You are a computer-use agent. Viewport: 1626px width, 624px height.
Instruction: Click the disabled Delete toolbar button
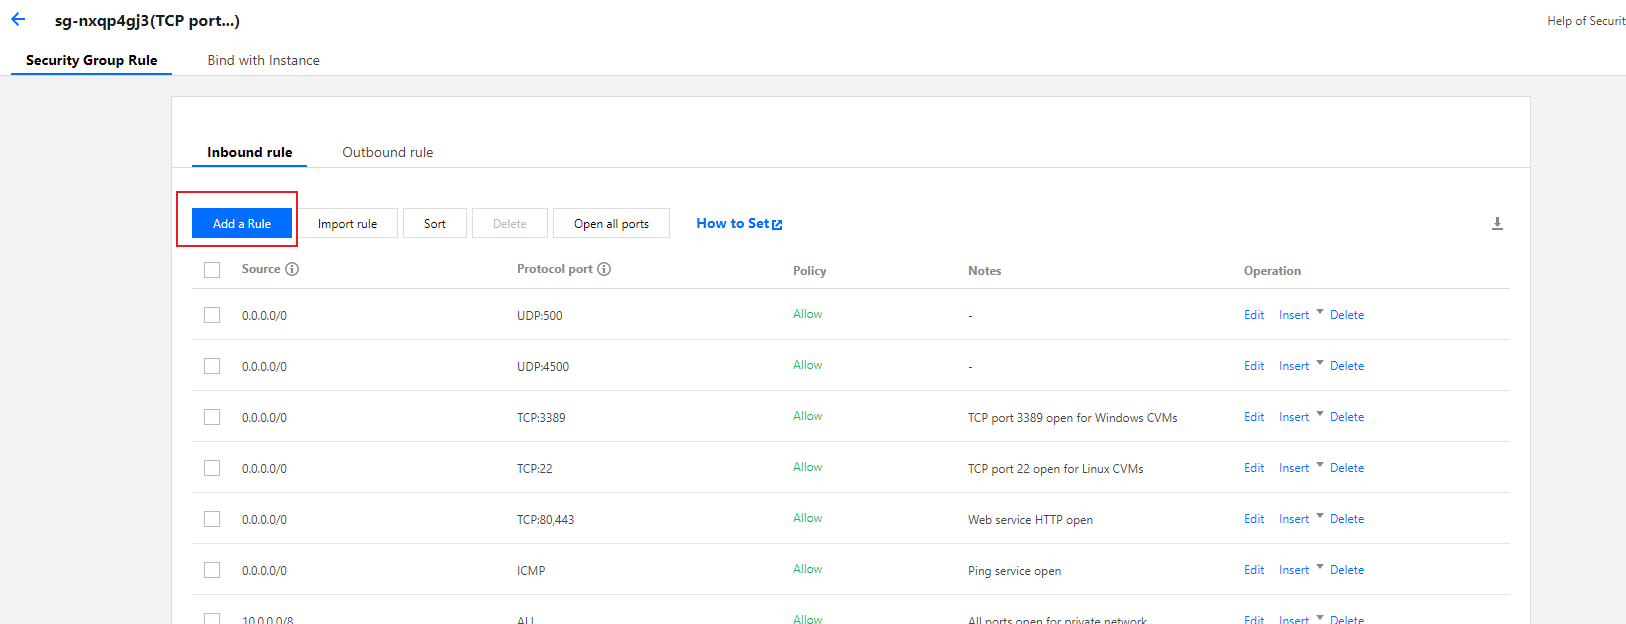tap(510, 223)
